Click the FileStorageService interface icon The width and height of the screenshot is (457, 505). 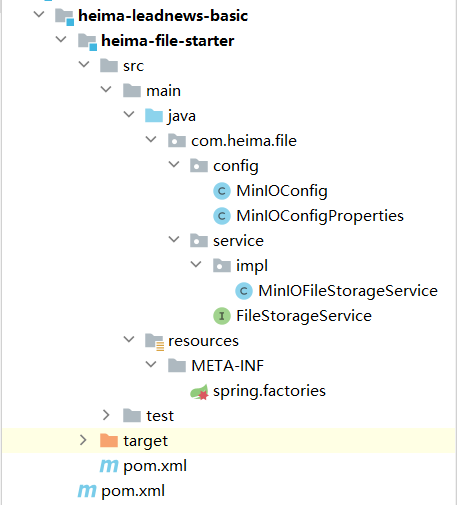point(222,316)
